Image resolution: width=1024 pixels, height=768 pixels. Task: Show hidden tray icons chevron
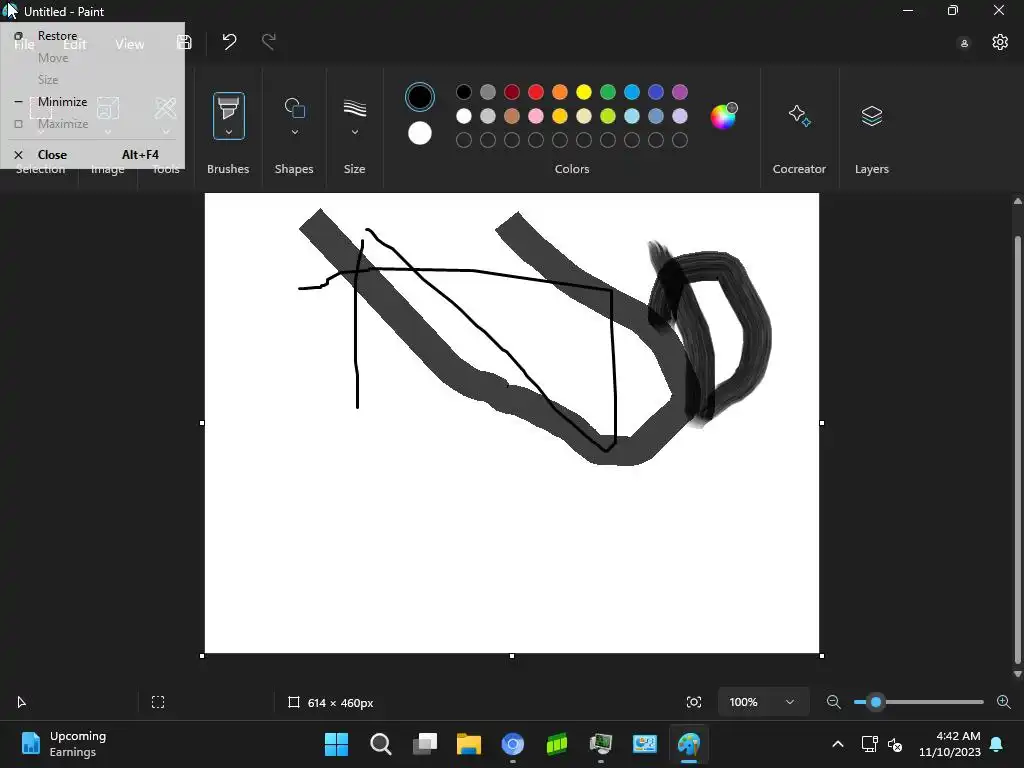[838, 744]
